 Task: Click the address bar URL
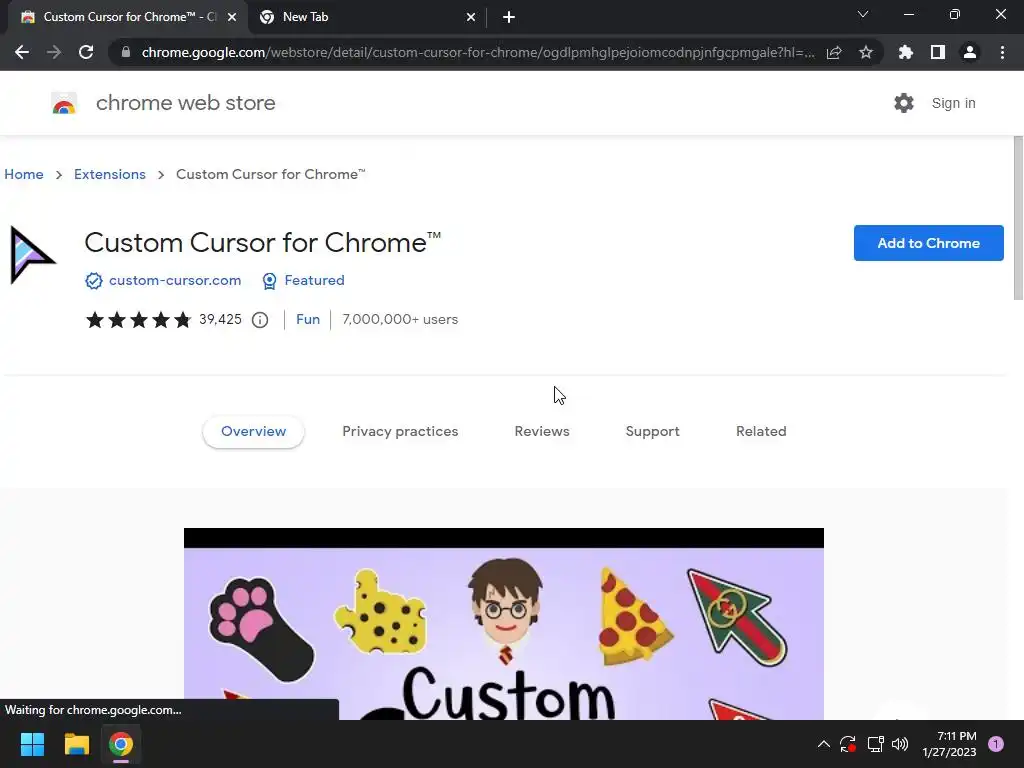coord(477,52)
